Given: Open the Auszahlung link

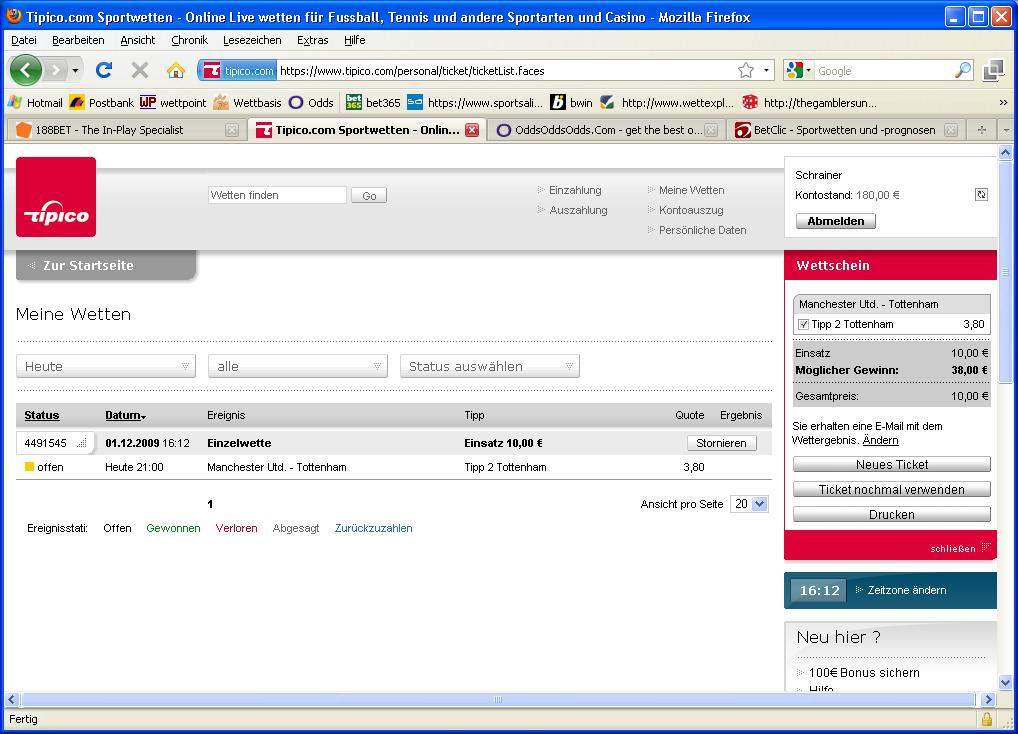Looking at the screenshot, I should pyautogui.click(x=578, y=210).
